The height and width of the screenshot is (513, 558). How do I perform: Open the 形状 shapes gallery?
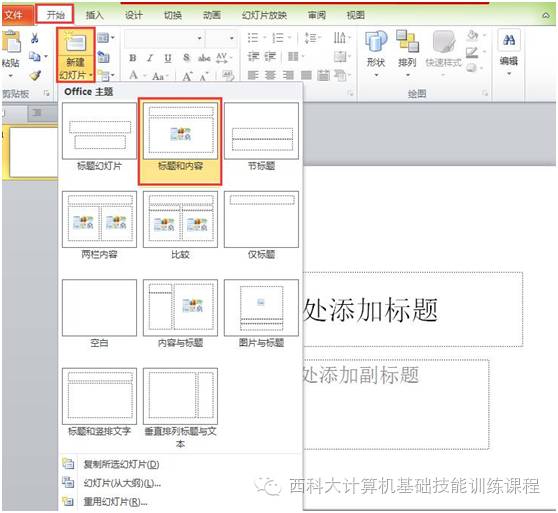376,54
